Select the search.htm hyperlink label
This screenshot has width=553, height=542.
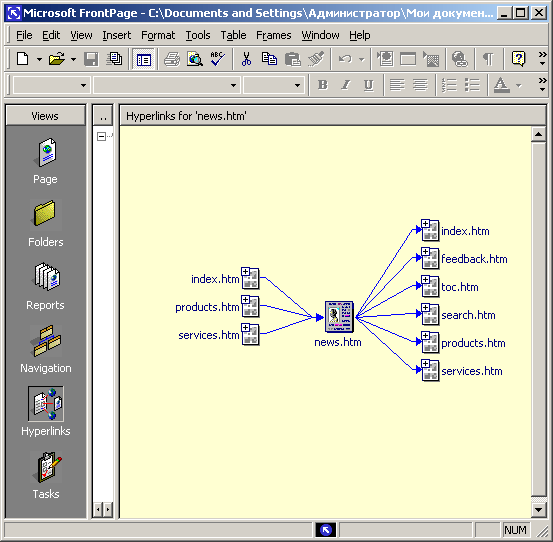(x=468, y=315)
